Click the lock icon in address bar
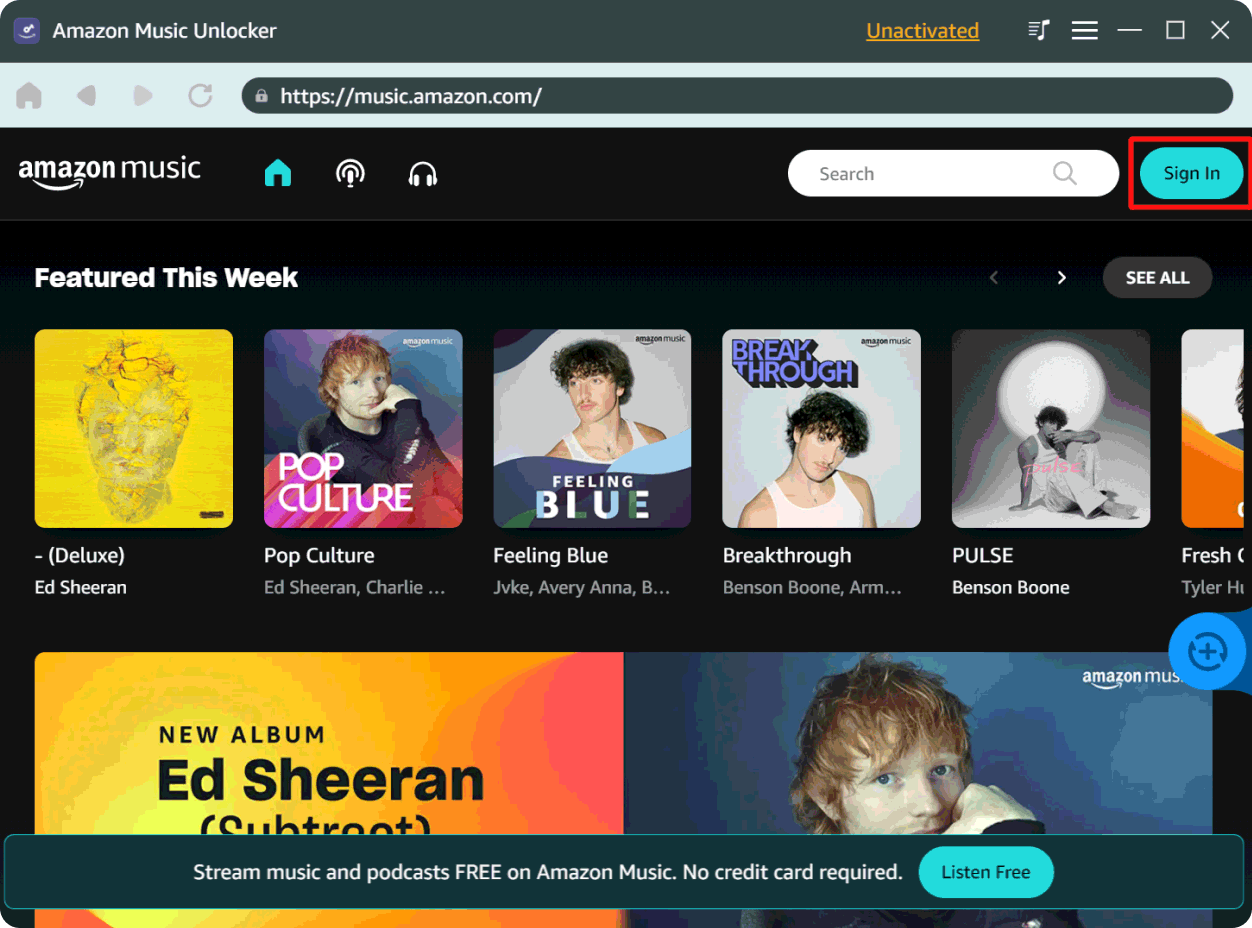Viewport: 1252px width, 928px height. click(x=261, y=97)
